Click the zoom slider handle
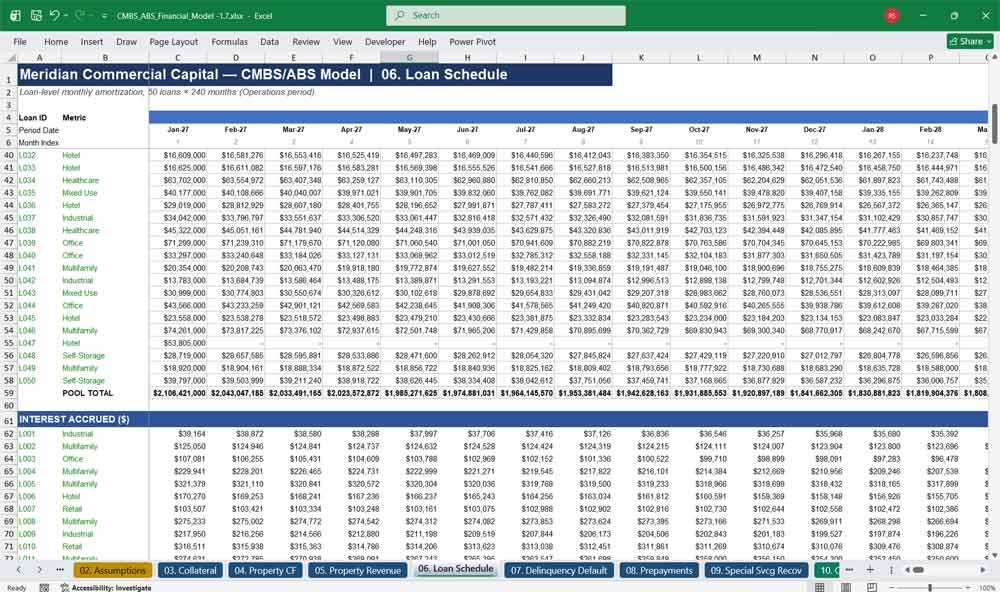 click(x=930, y=587)
